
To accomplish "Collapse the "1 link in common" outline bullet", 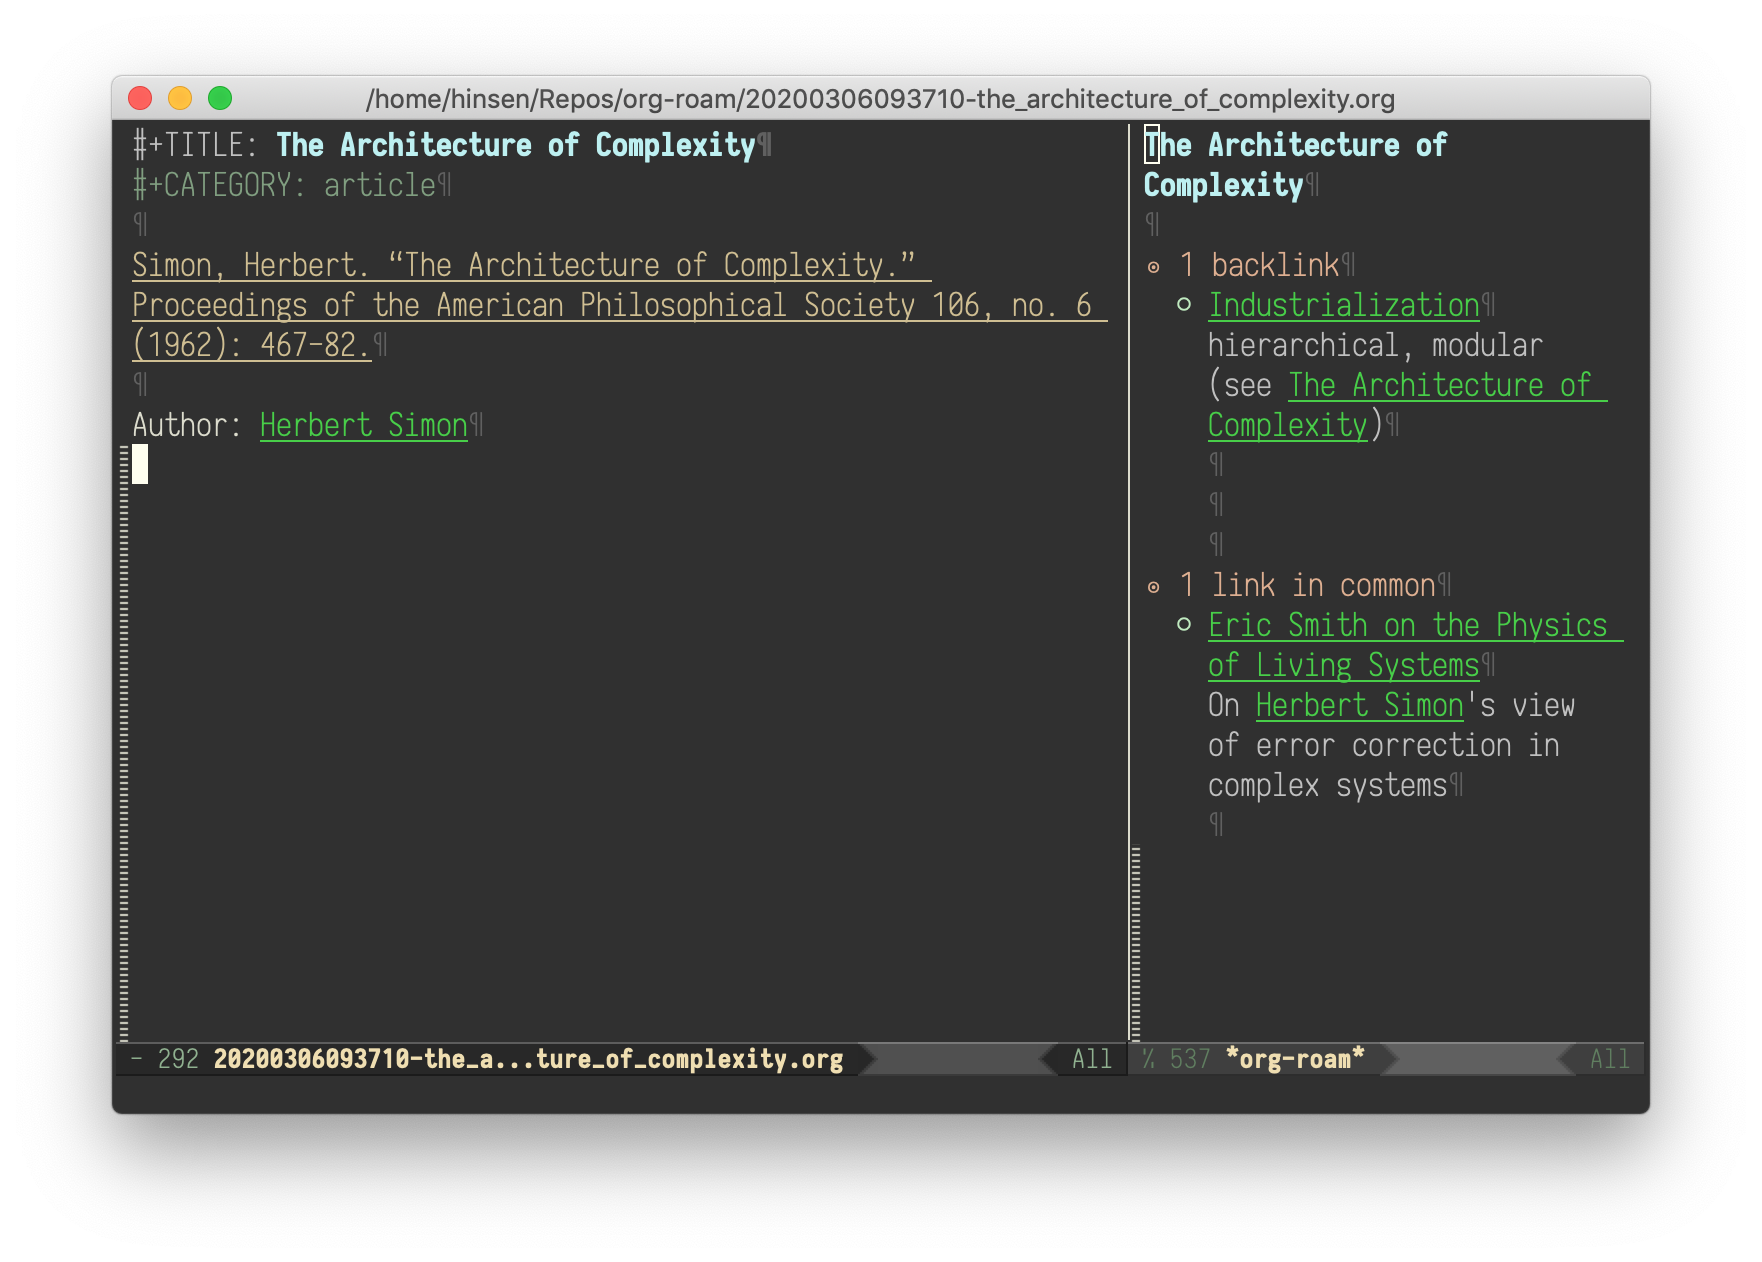I will point(1154,585).
